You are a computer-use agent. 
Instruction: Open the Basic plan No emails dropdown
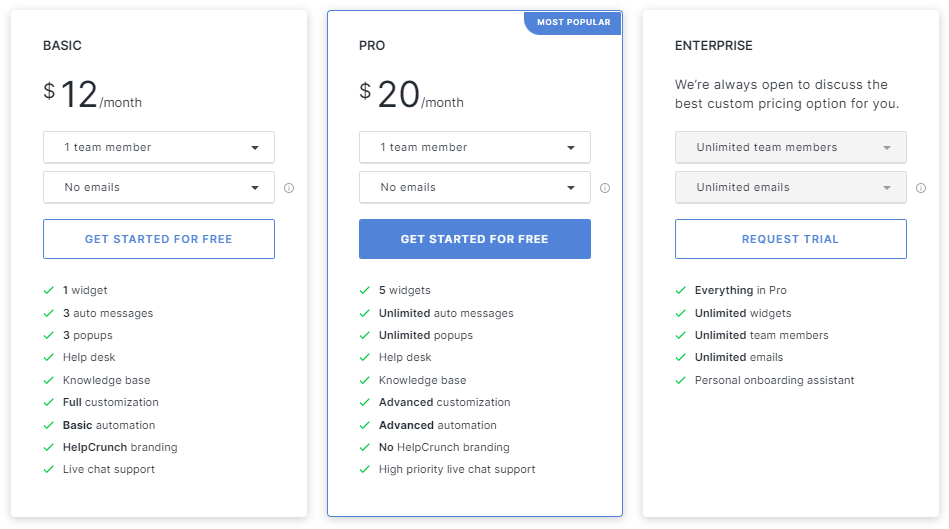click(159, 187)
